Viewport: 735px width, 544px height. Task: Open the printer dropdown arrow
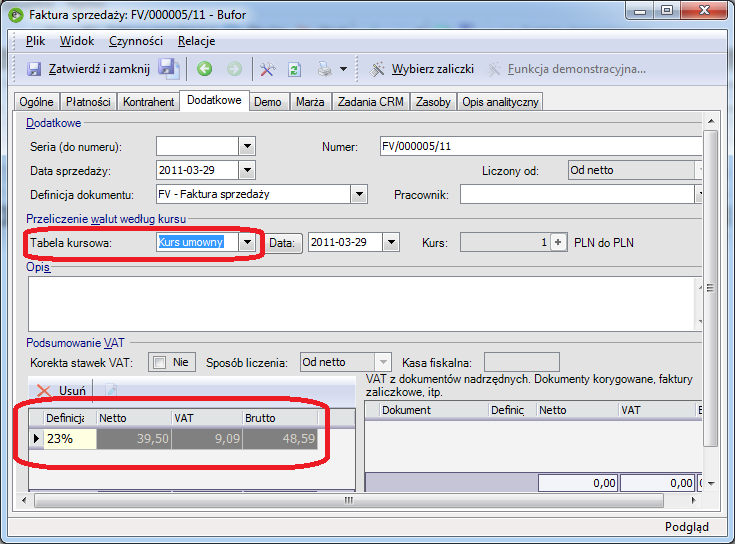pyautogui.click(x=344, y=69)
